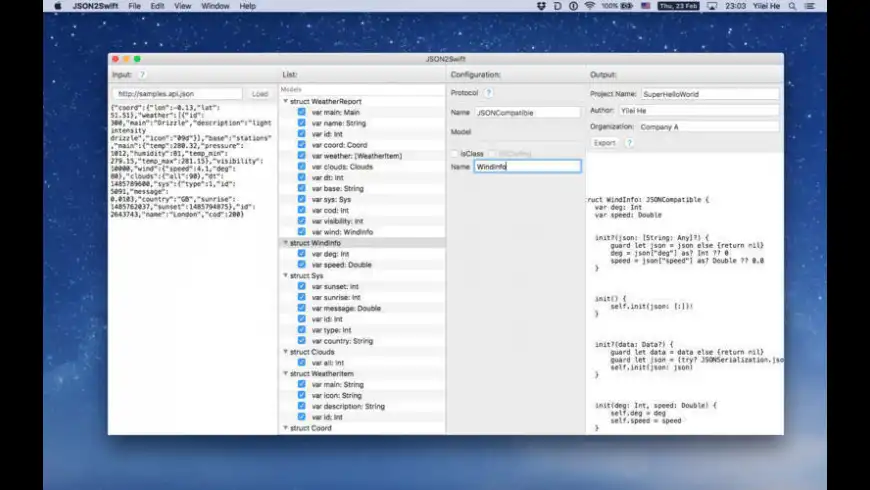Viewport: 870px width, 490px height.
Task: Click the Export button
Action: (604, 143)
